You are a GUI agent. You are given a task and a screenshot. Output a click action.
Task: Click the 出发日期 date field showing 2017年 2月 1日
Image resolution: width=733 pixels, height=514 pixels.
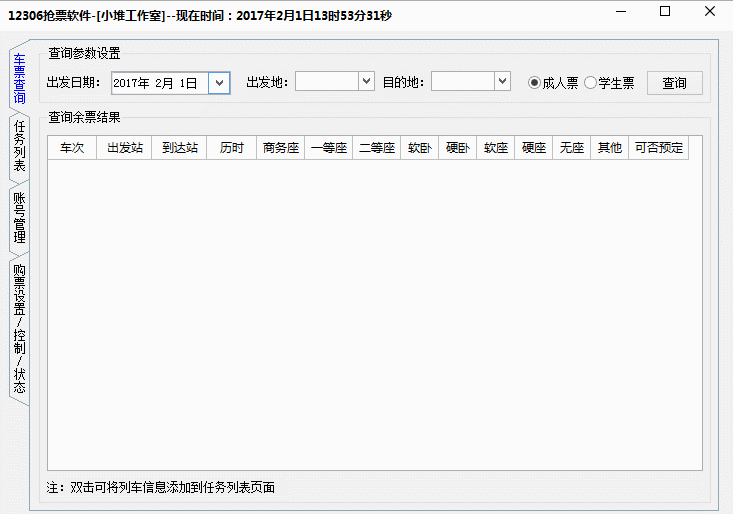(159, 83)
